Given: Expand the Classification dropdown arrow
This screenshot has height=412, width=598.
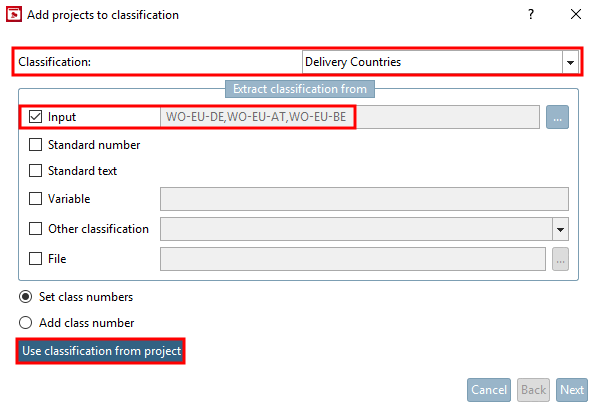Looking at the screenshot, I should pos(570,62).
